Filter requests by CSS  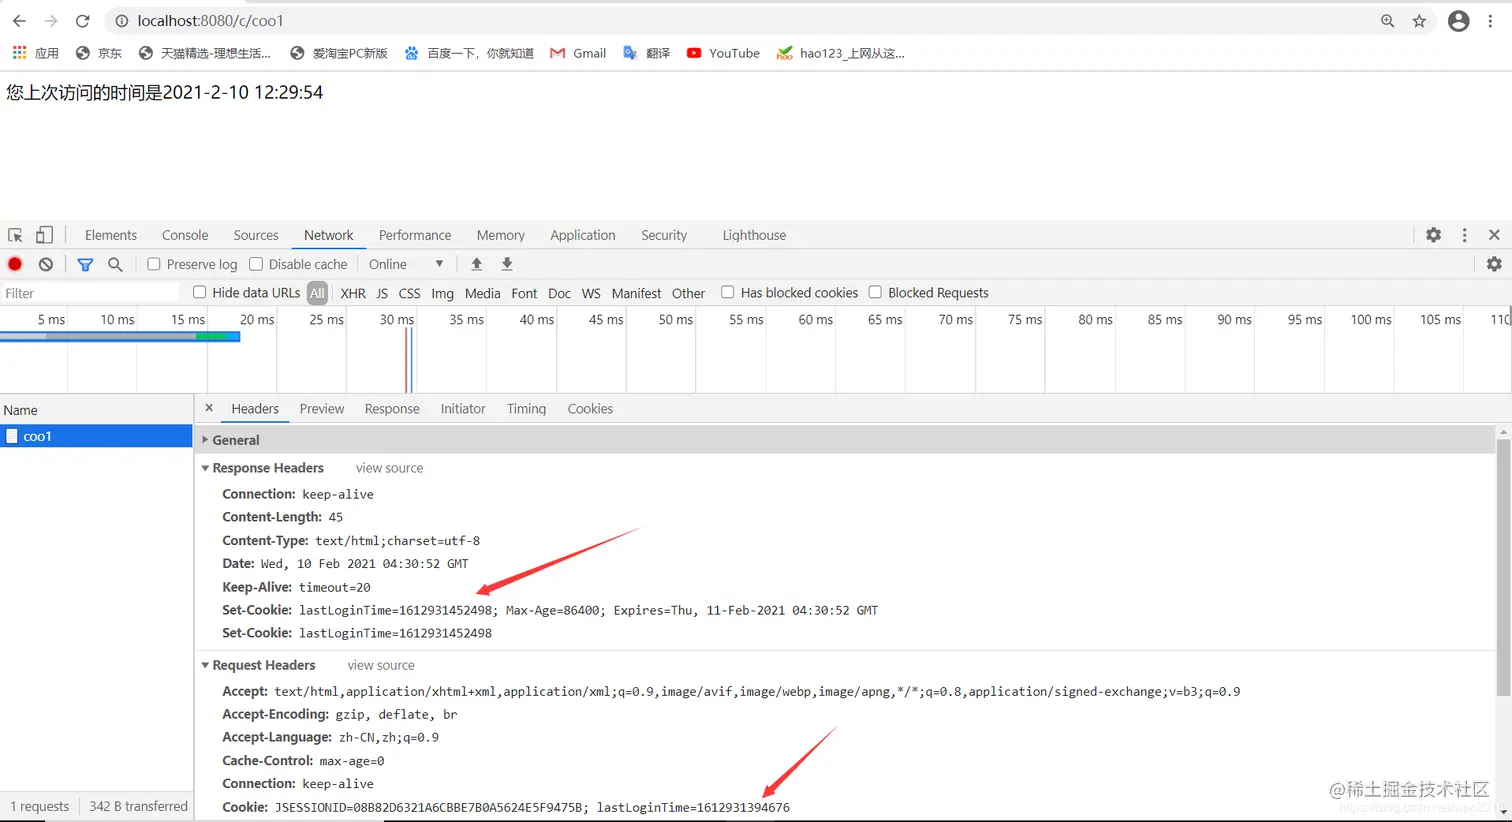[409, 293]
